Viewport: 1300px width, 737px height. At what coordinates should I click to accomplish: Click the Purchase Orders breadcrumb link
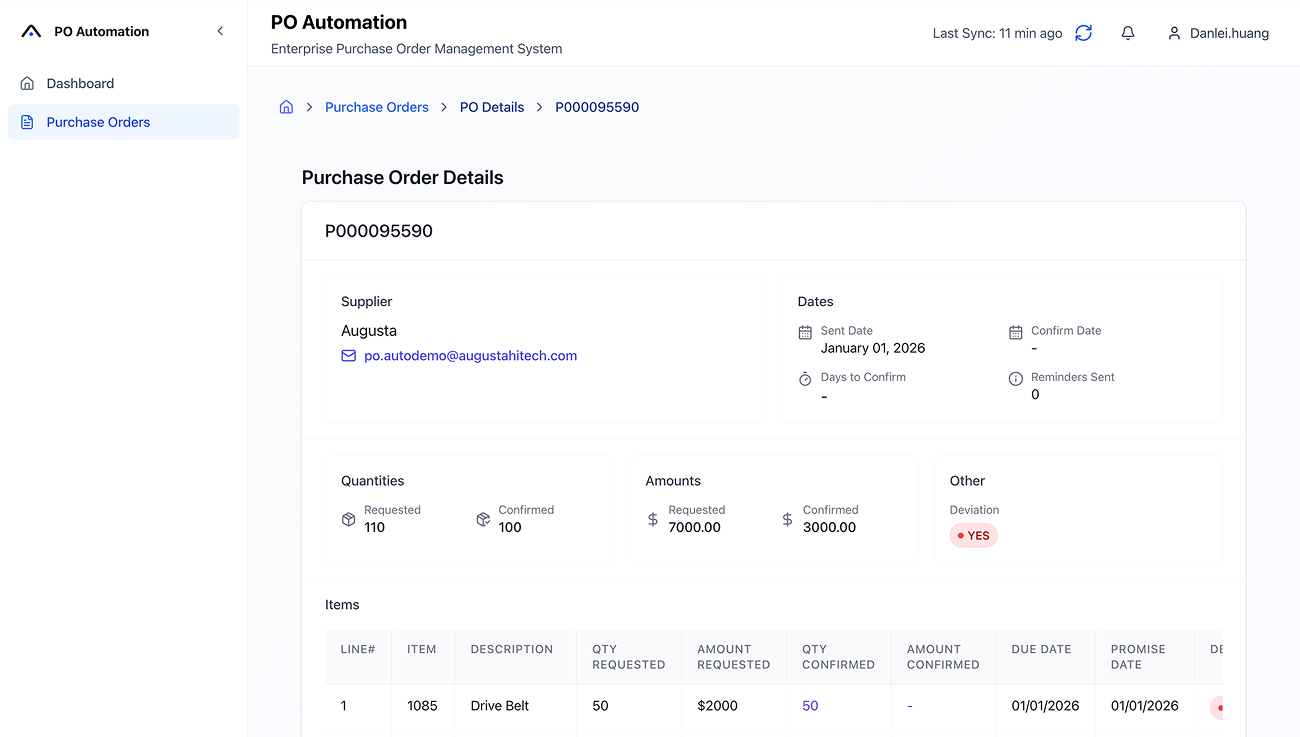coord(376,107)
